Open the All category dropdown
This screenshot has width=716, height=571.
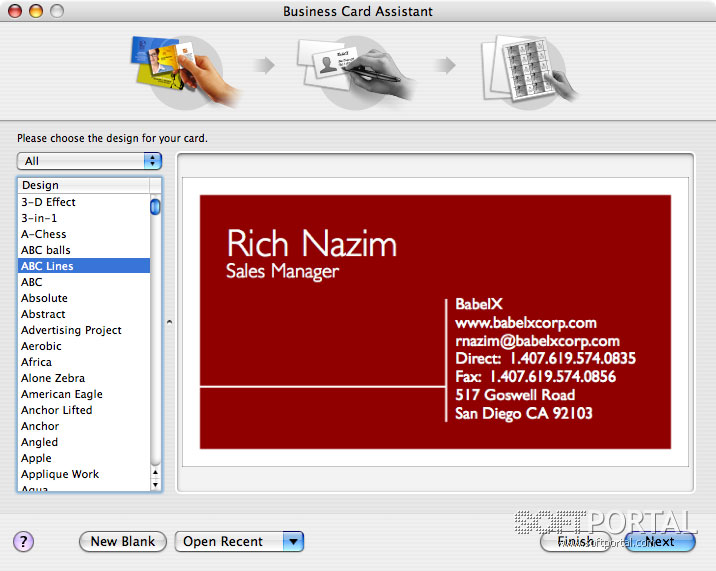pyautogui.click(x=90, y=161)
